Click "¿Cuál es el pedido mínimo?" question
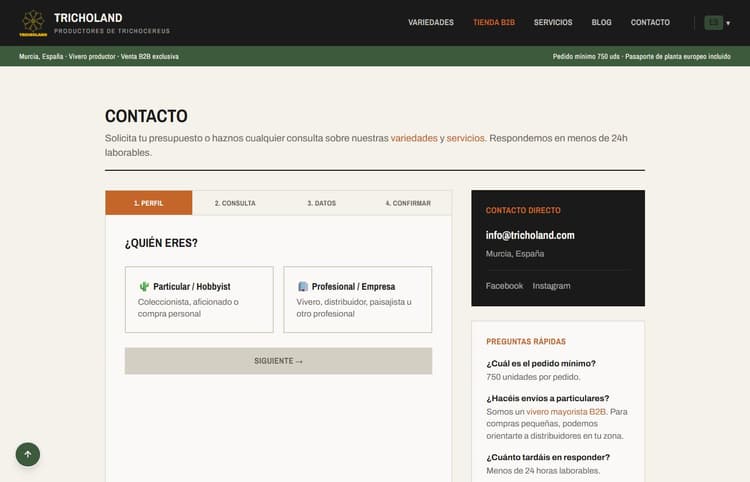 pos(541,363)
